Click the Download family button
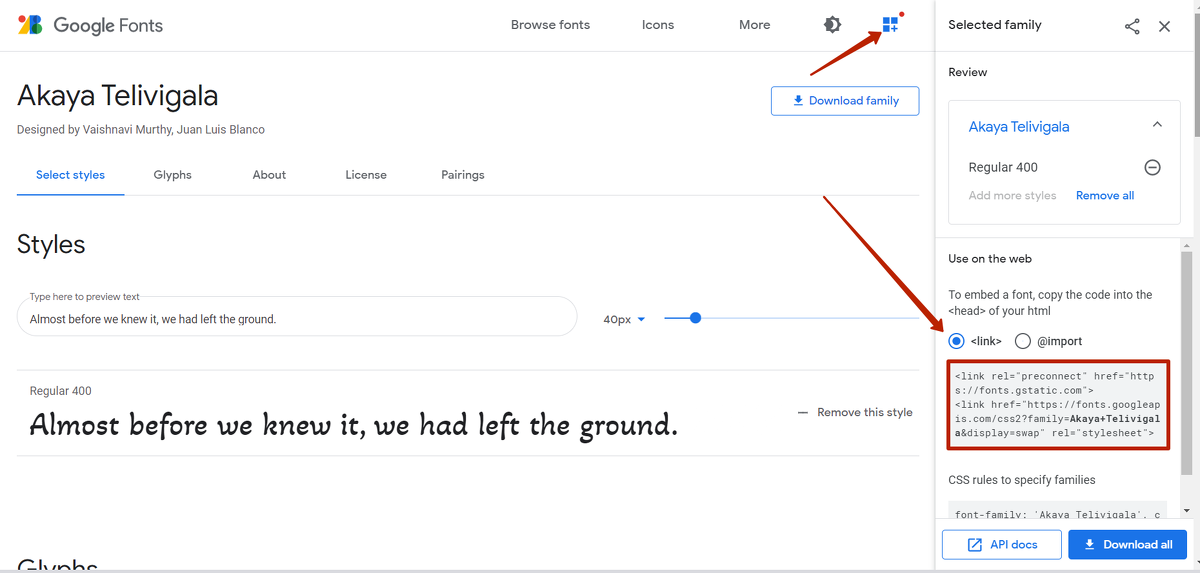The image size is (1200, 573). click(844, 101)
